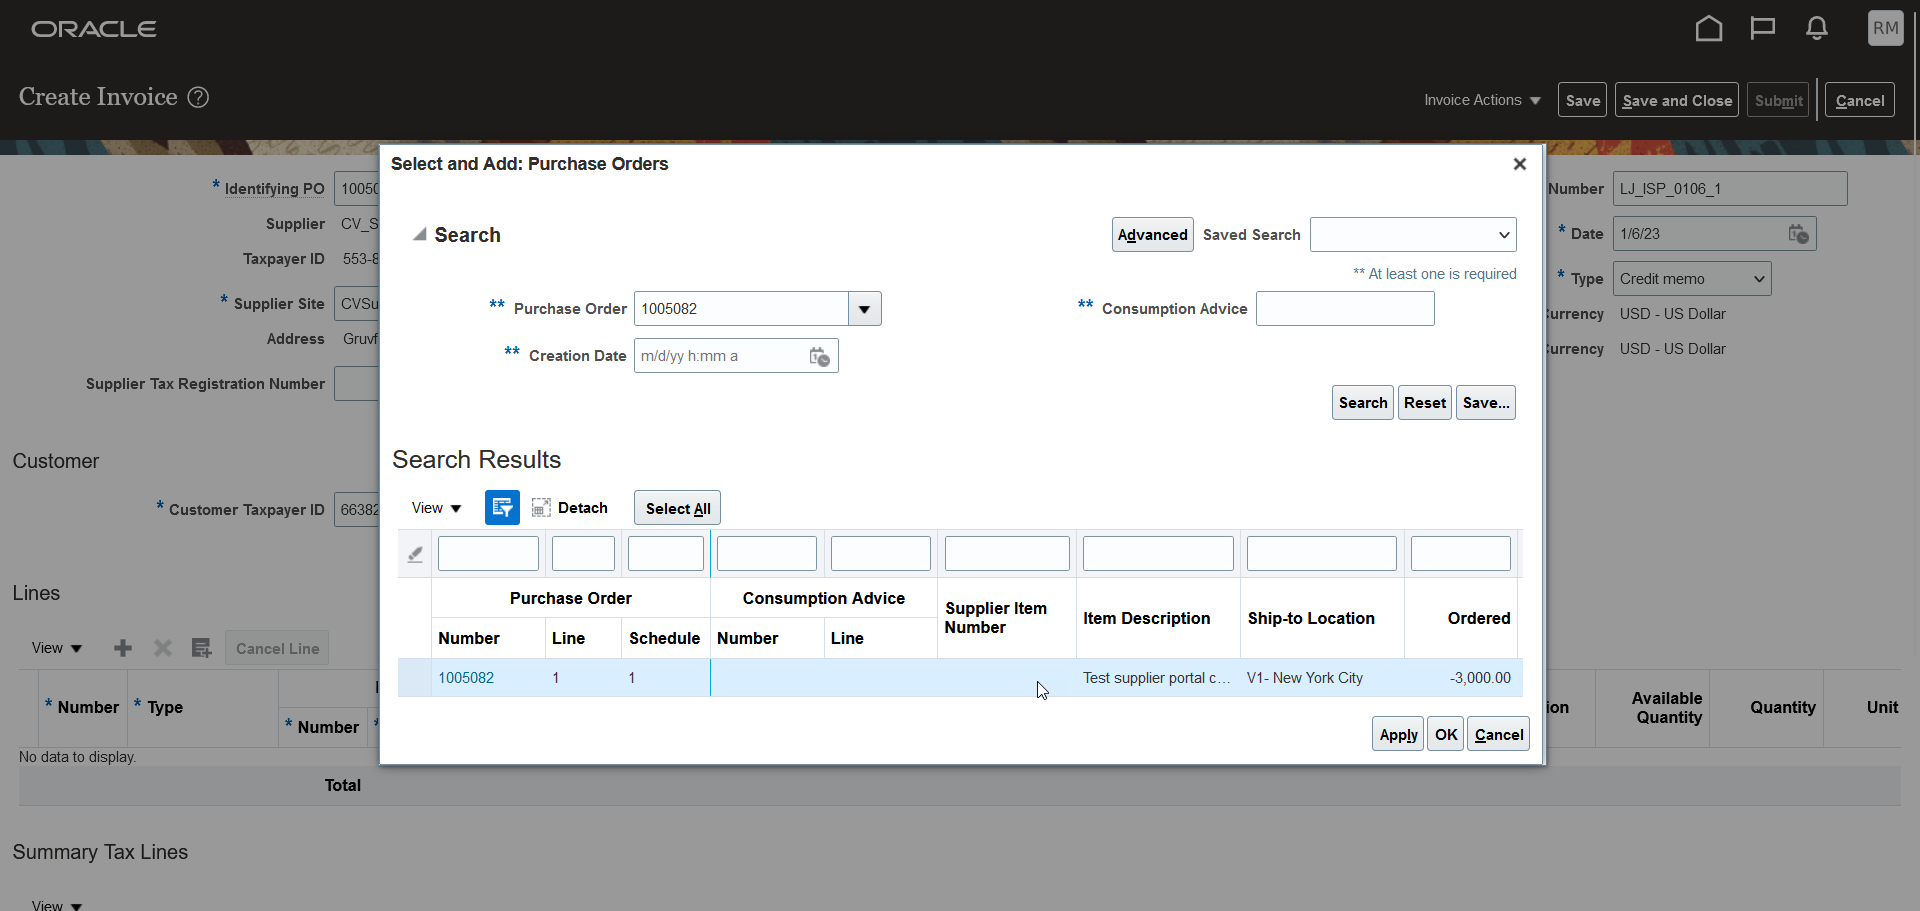1920x911 pixels.
Task: Close the Purchase Orders dialog
Action: [x=1520, y=164]
